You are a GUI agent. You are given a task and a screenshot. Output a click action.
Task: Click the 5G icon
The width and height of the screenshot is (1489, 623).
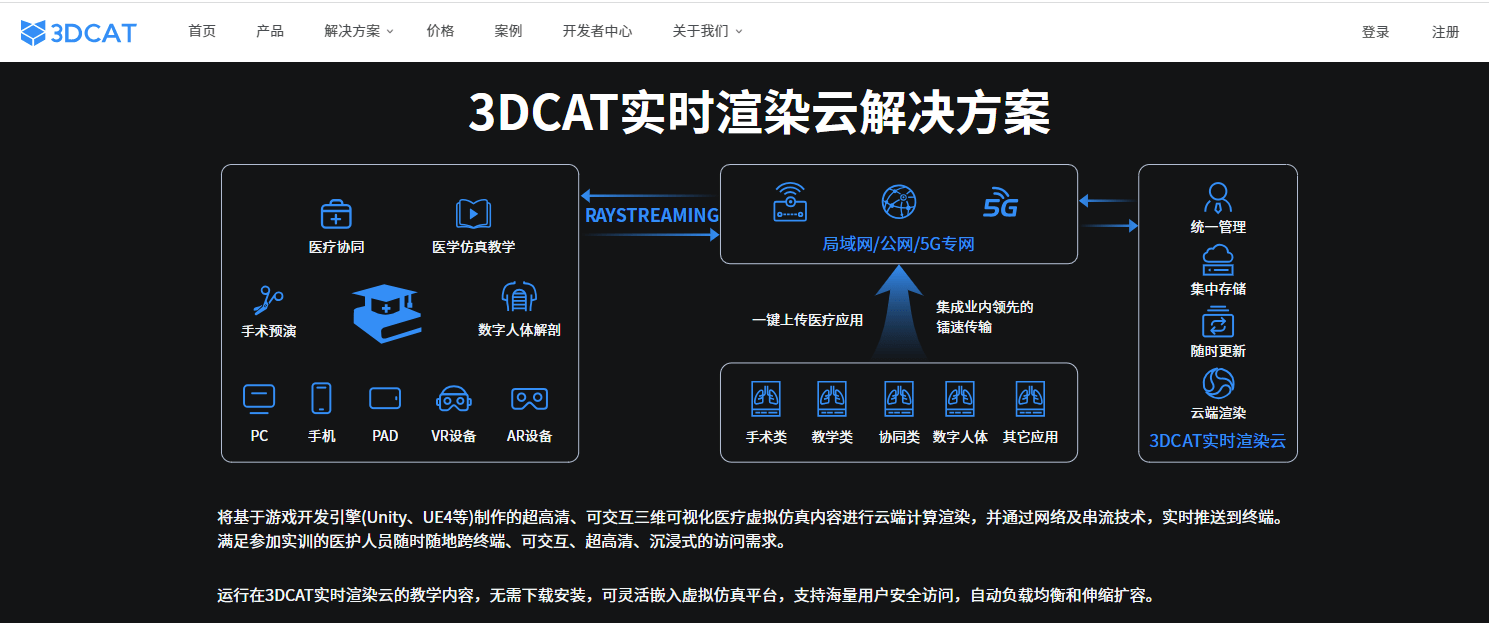[x=1000, y=203]
